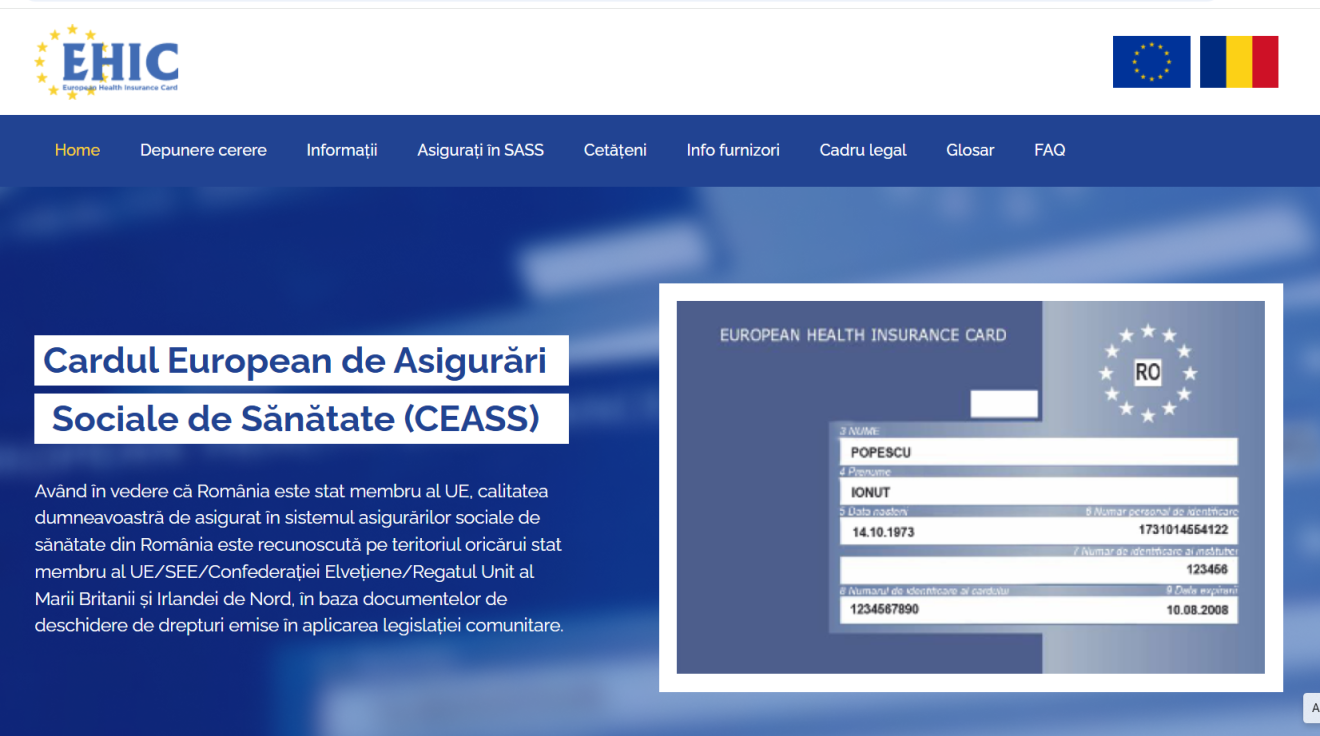Click the expiry date 10.08.2008 on card
The width and height of the screenshot is (1320, 736).
click(1196, 610)
